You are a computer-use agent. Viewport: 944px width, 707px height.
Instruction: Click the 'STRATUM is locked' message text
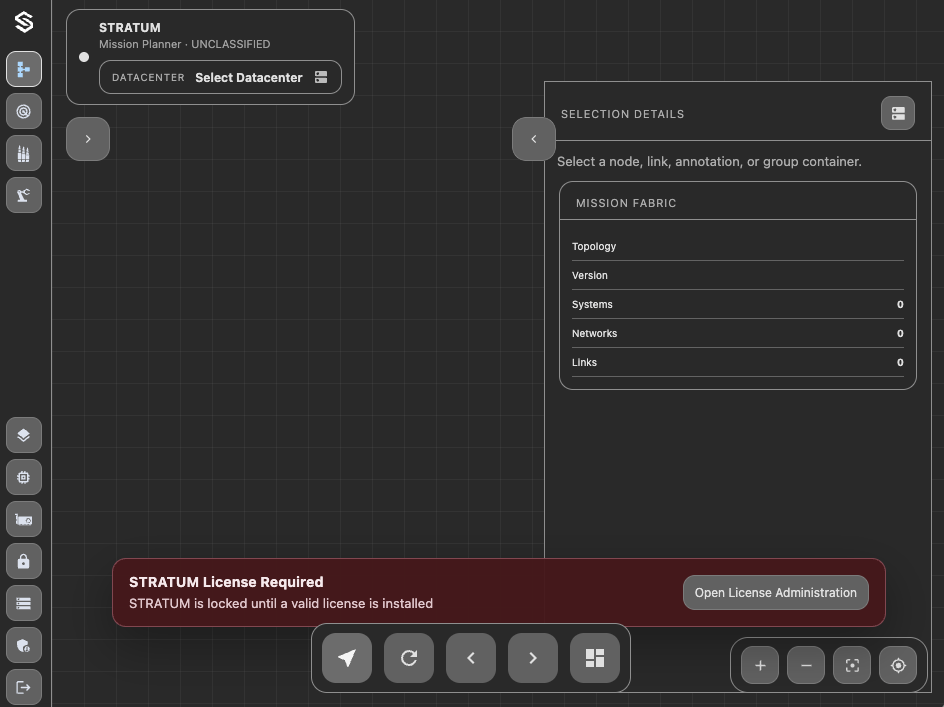(x=281, y=603)
